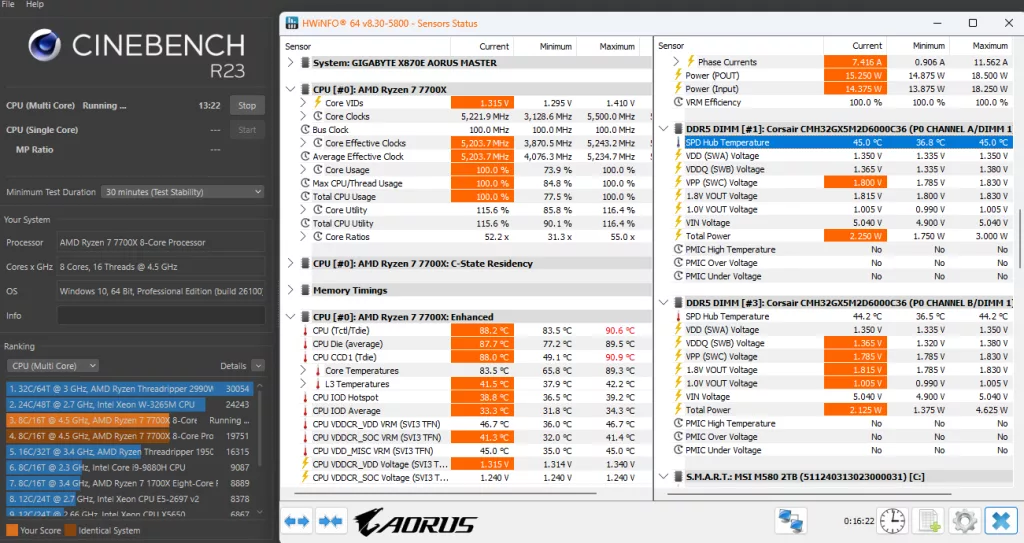Collapse the Ryzen 7 7700X Enhanced group
Screen dimensions: 1024x543
[x=291, y=317]
